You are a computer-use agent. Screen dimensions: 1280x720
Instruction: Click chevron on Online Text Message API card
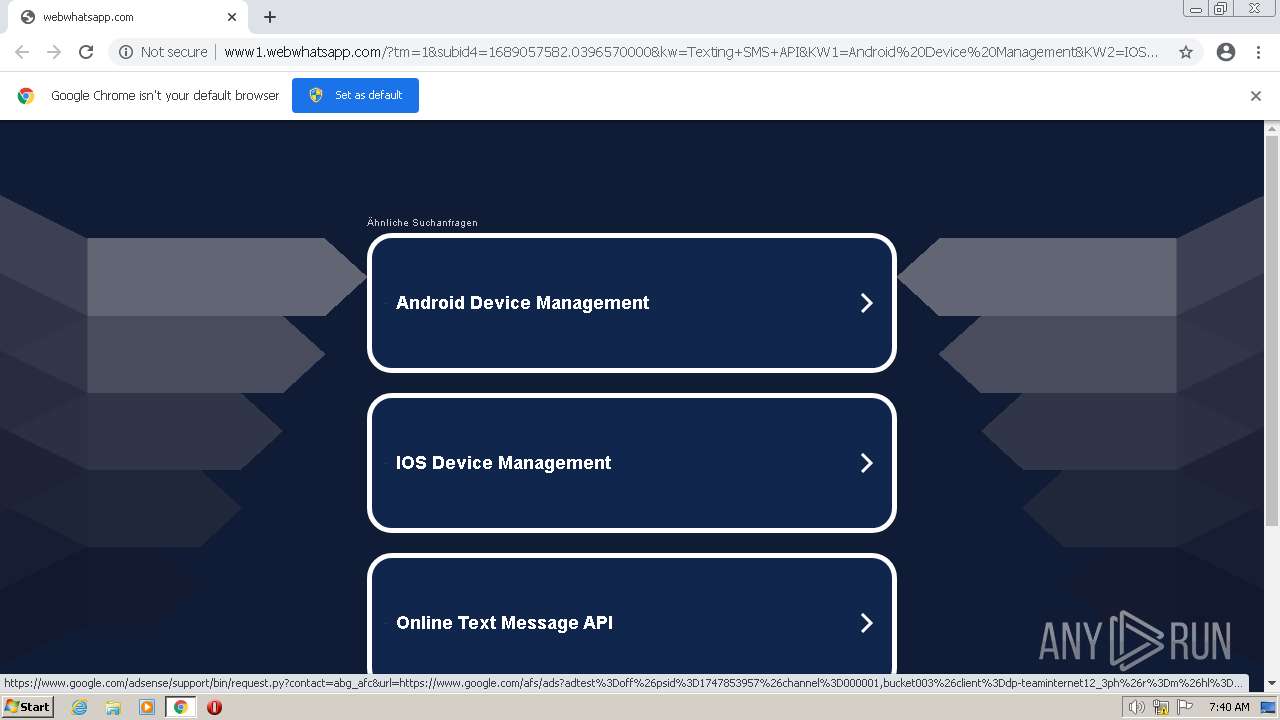coord(867,623)
